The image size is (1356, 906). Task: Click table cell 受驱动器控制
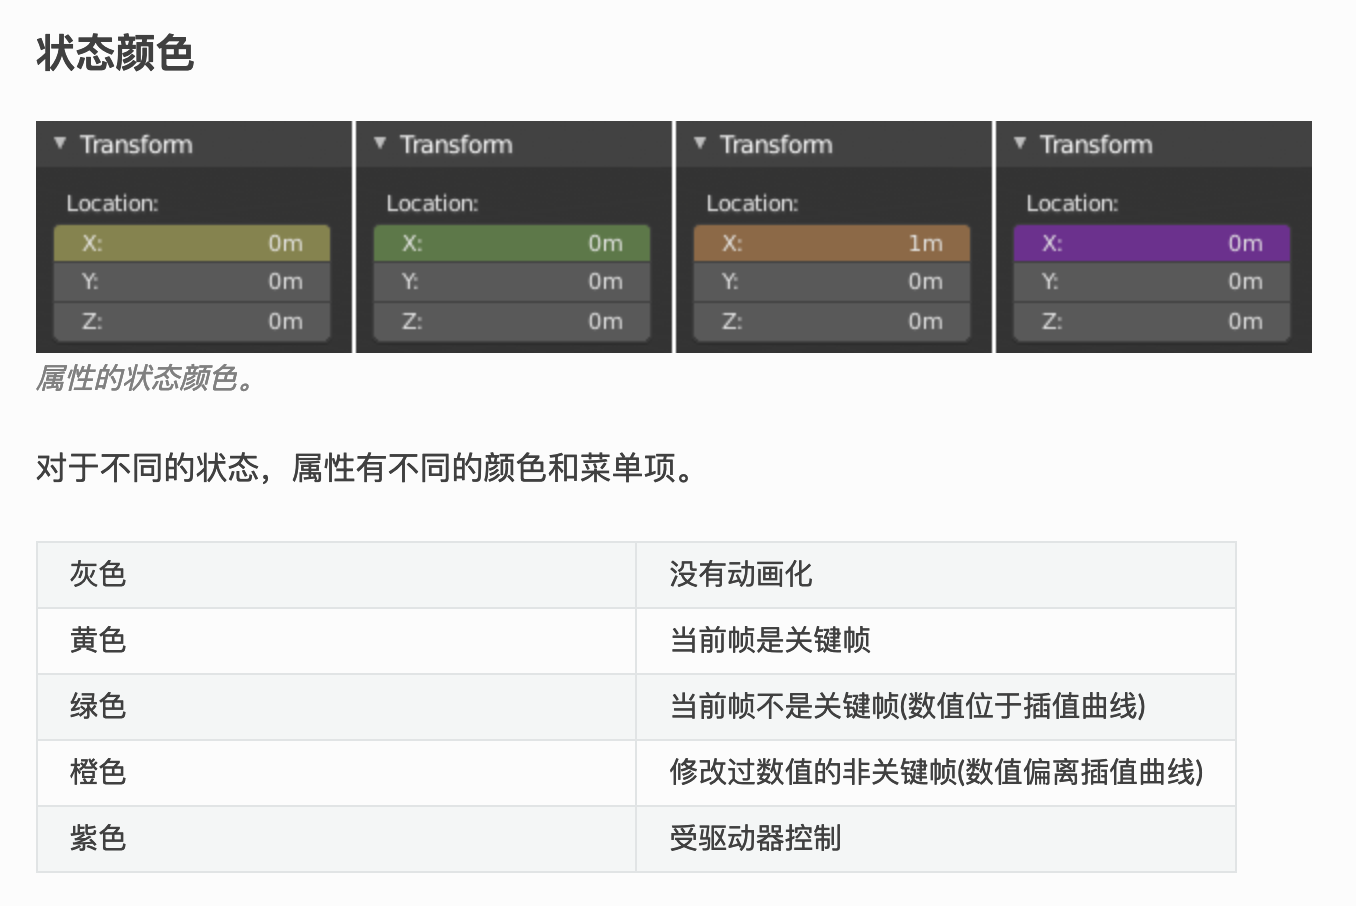click(936, 839)
